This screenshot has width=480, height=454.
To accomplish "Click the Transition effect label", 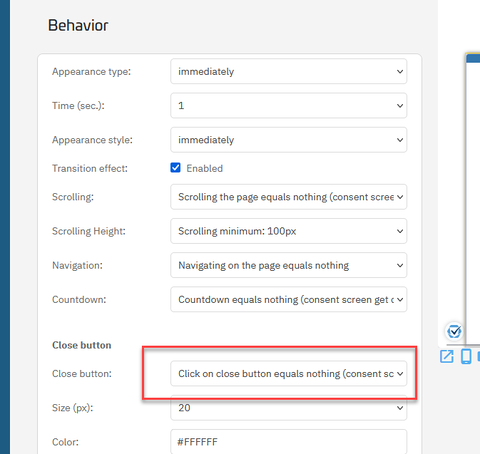I will click(90, 168).
